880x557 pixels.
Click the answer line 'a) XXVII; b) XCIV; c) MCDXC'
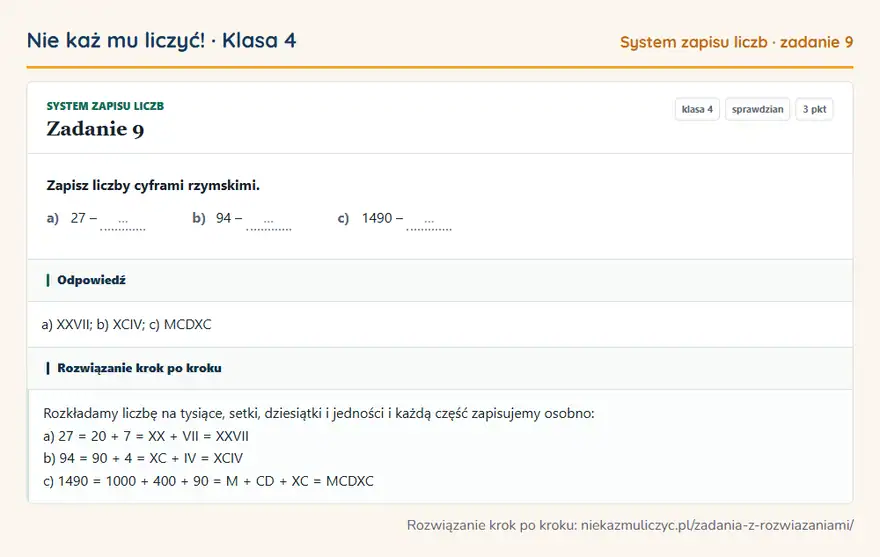[126, 325]
